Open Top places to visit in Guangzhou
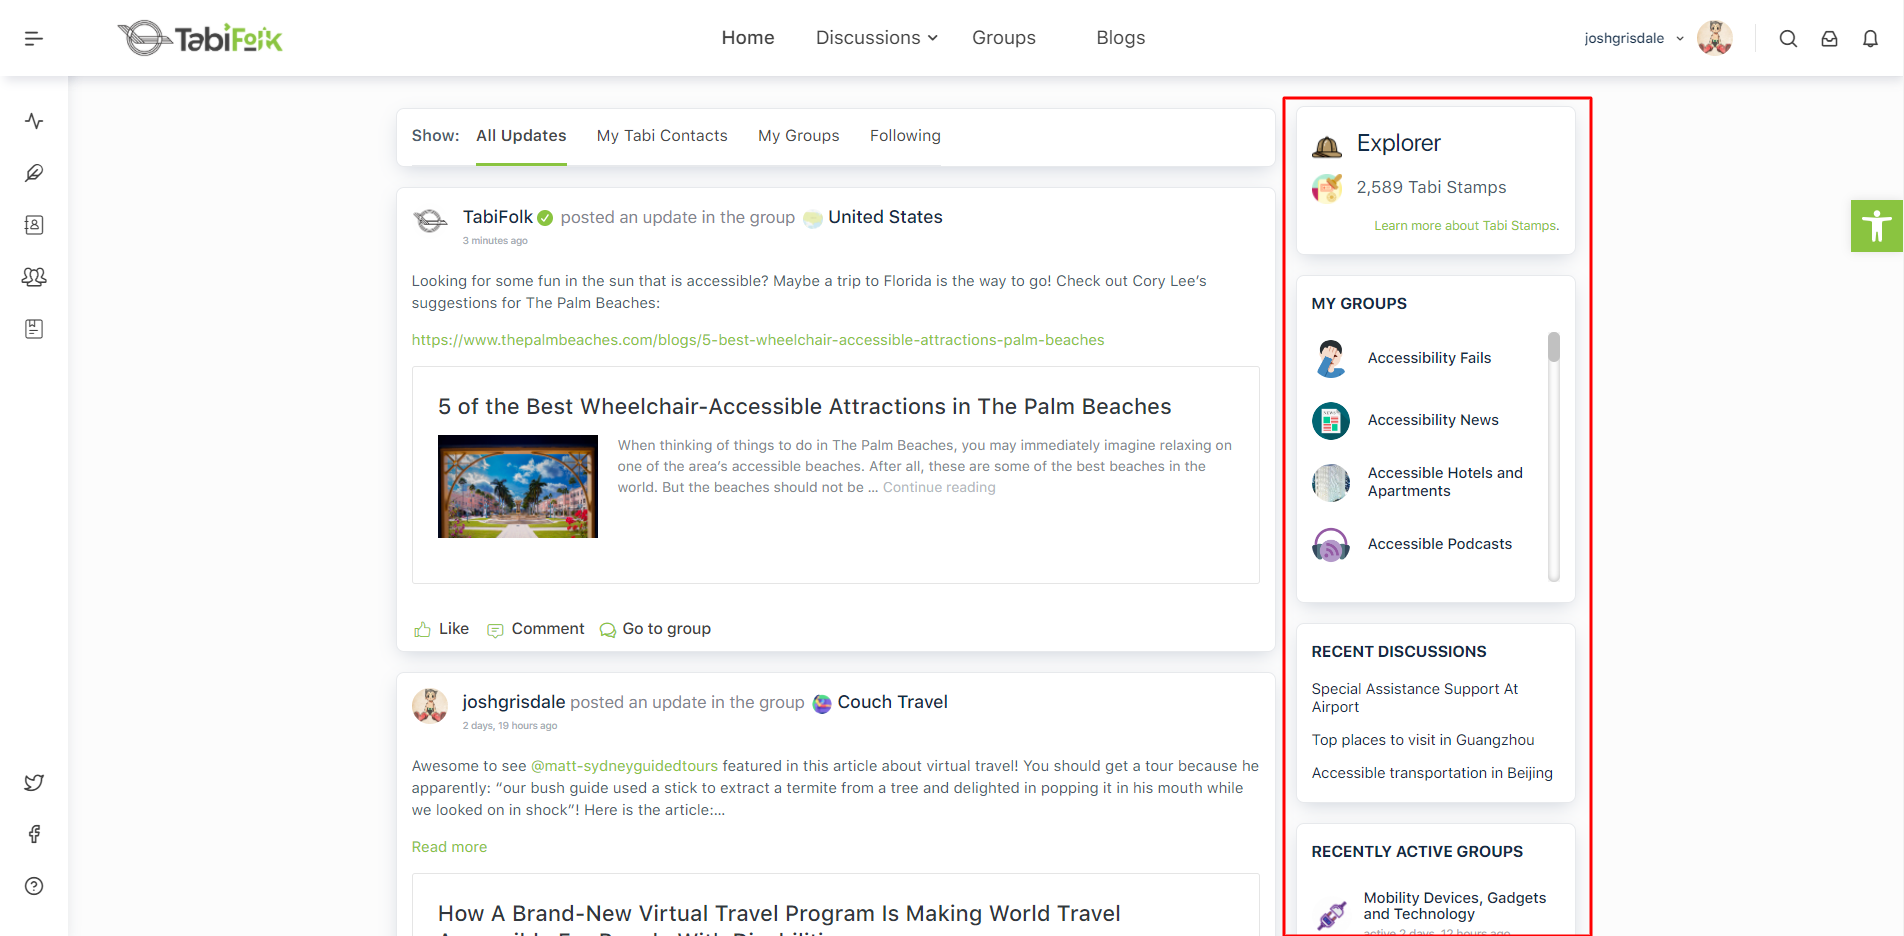1904x936 pixels. tap(1423, 740)
